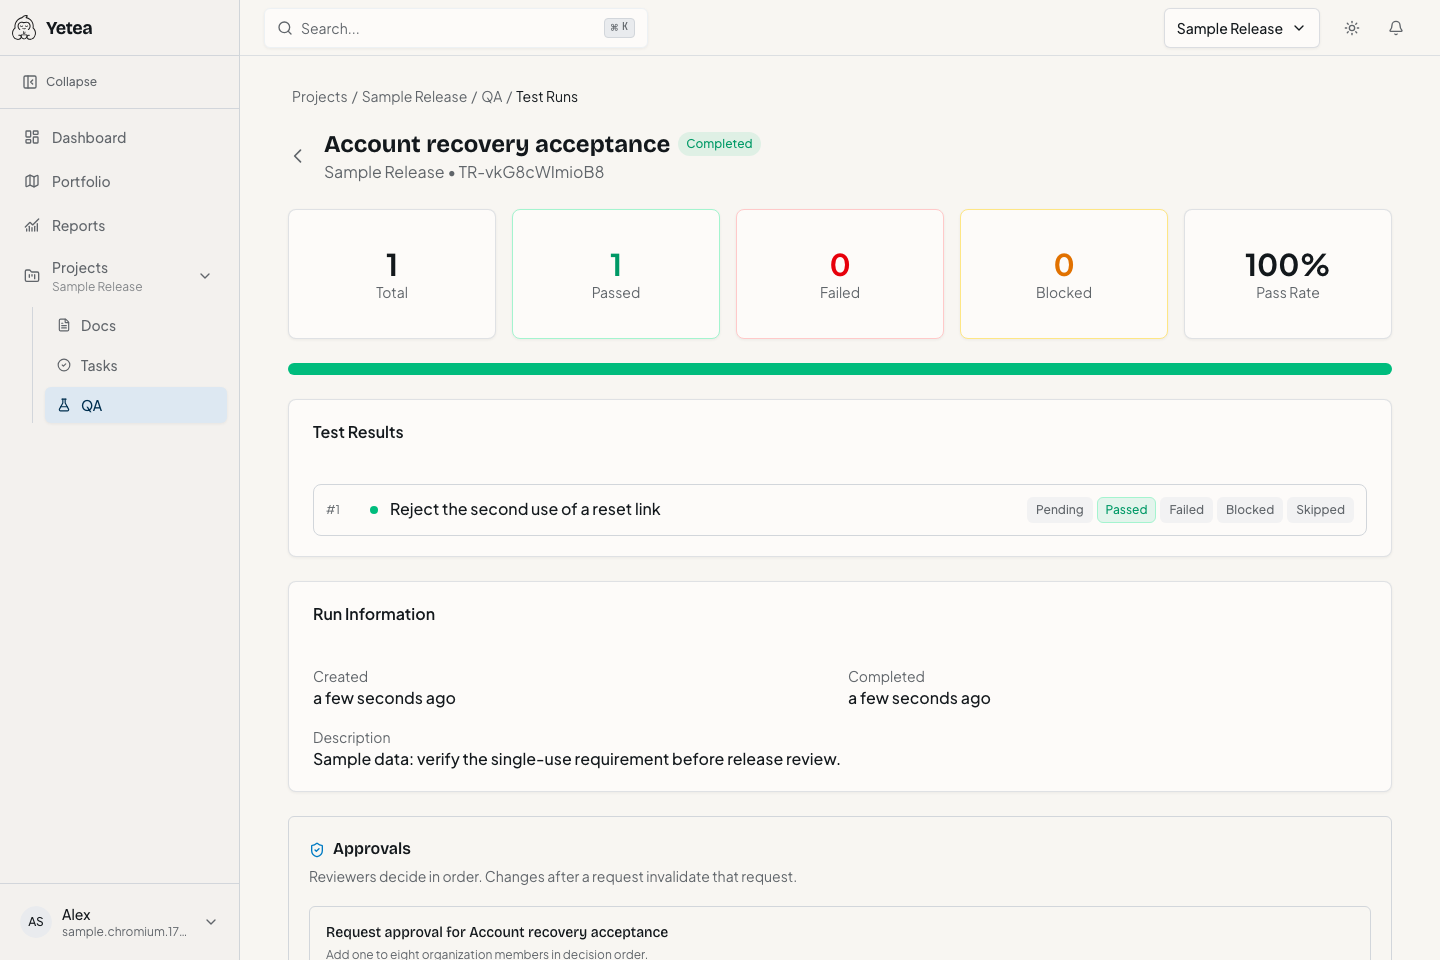Click the Blocked count card
Image resolution: width=1440 pixels, height=960 pixels.
1064,274
